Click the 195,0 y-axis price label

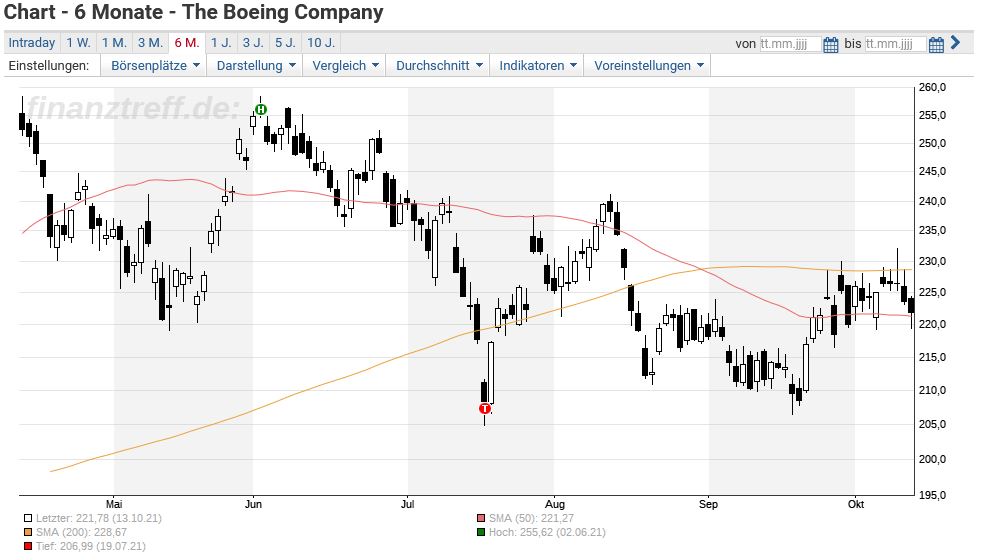point(932,495)
